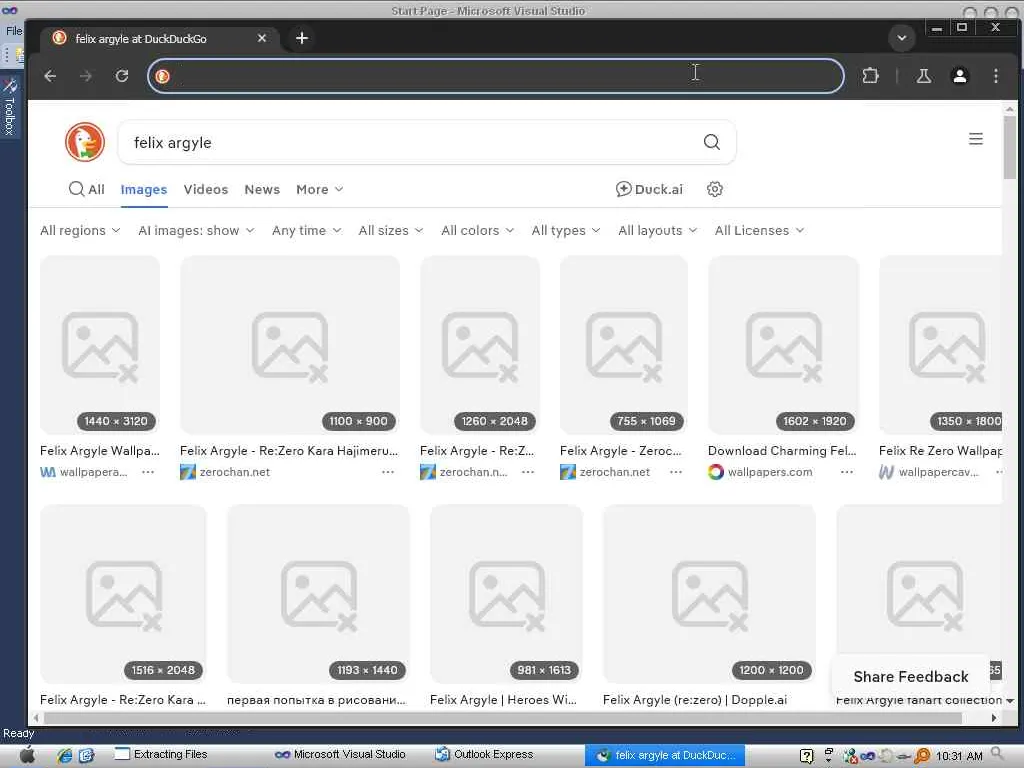Viewport: 1024px width, 768px height.
Task: Open search settings gear icon
Action: 714,189
